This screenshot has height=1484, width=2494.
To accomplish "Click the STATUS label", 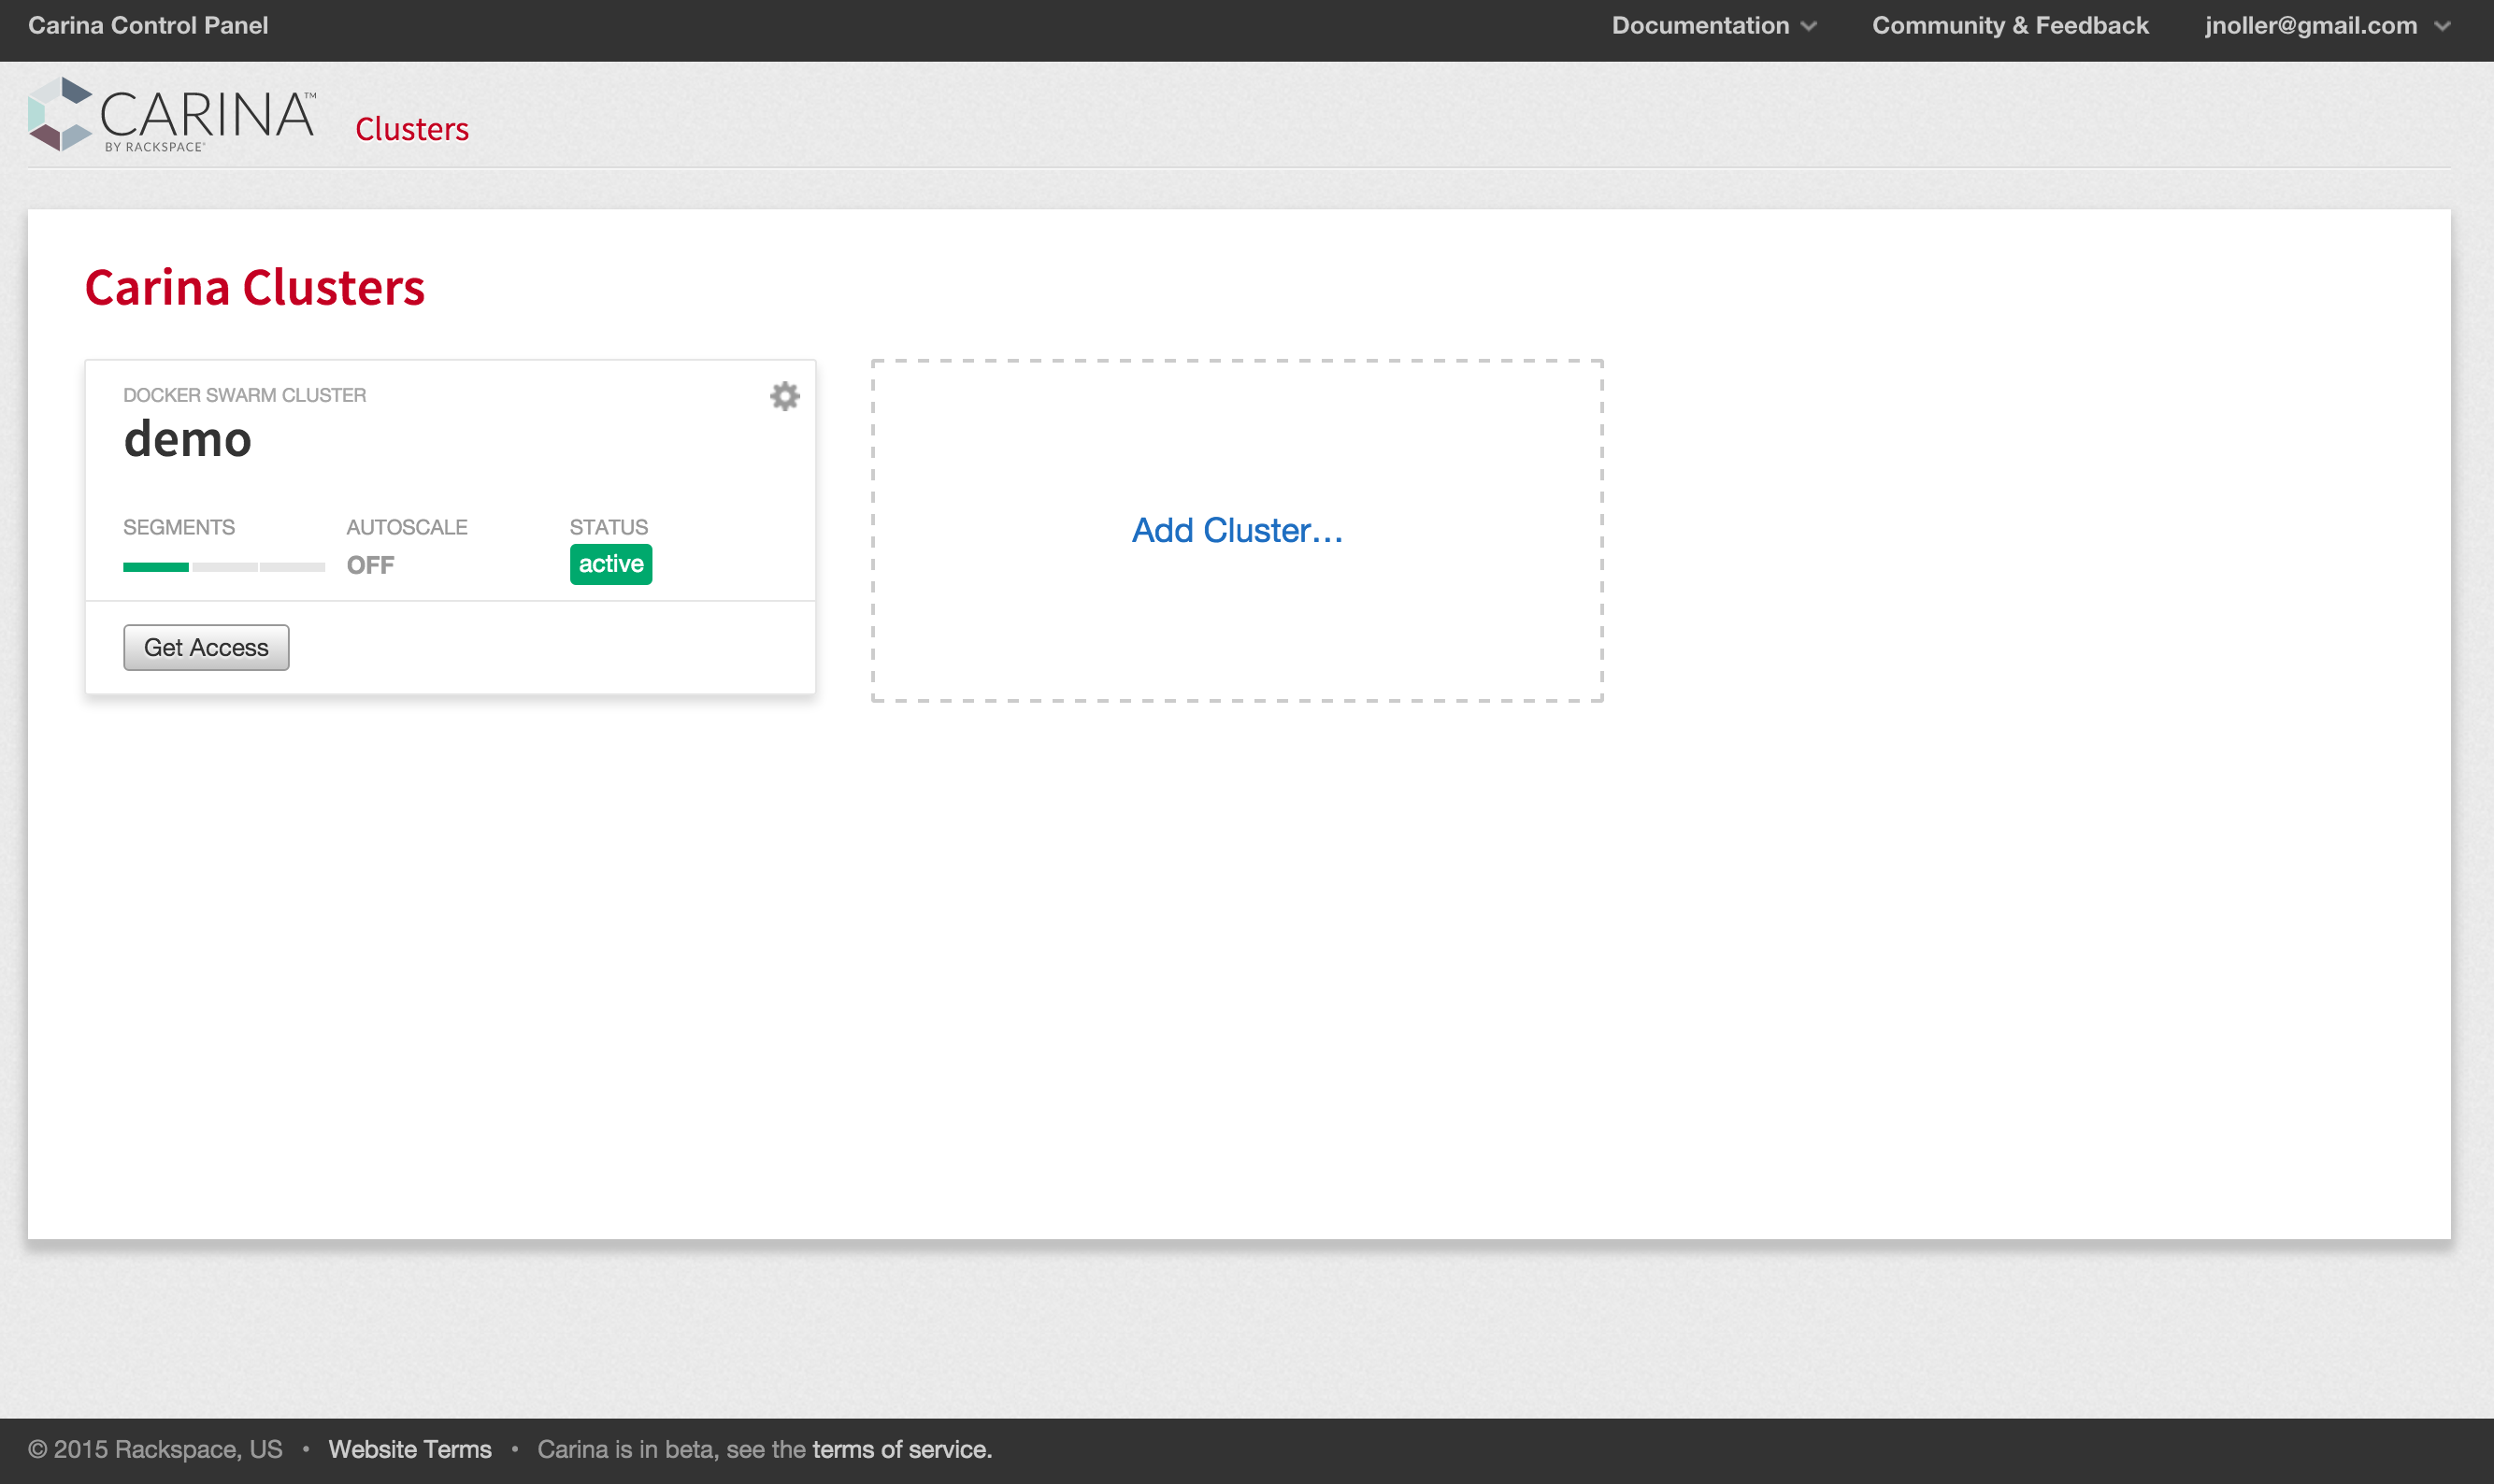I will [x=609, y=527].
